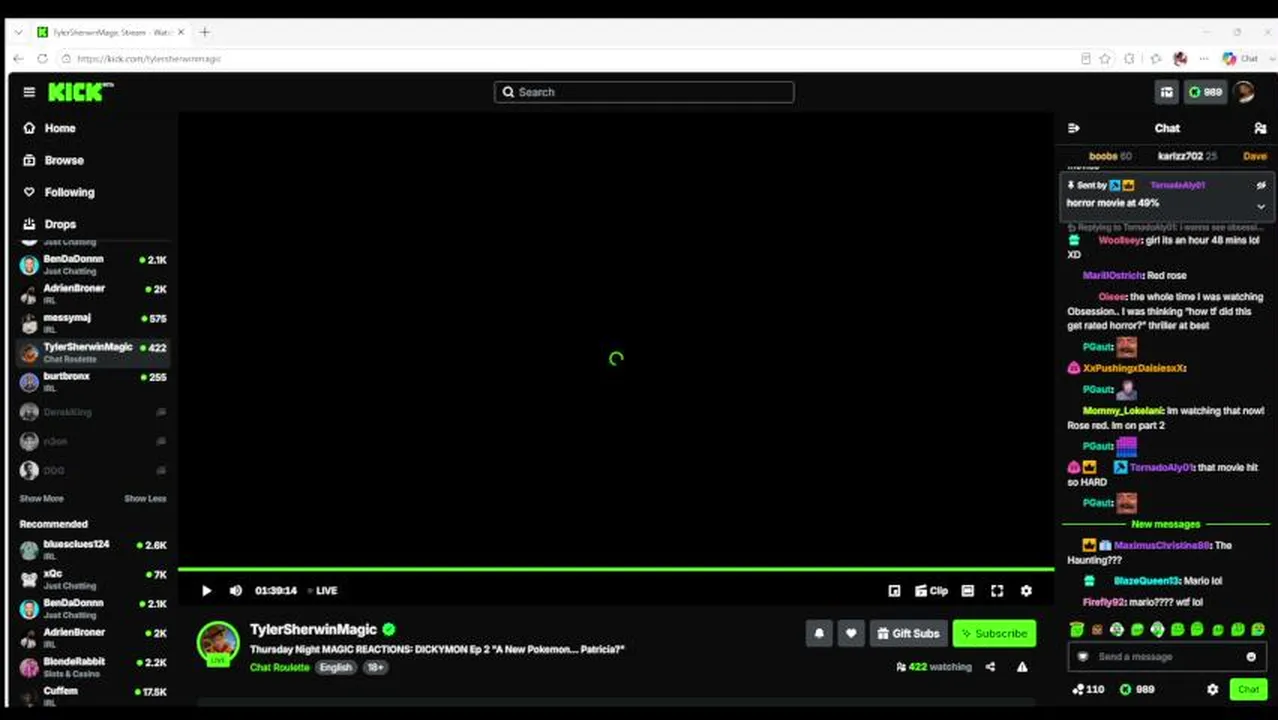The width and height of the screenshot is (1278, 720).
Task: Open messymaj channel in Following list
Action: pyautogui.click(x=93, y=322)
